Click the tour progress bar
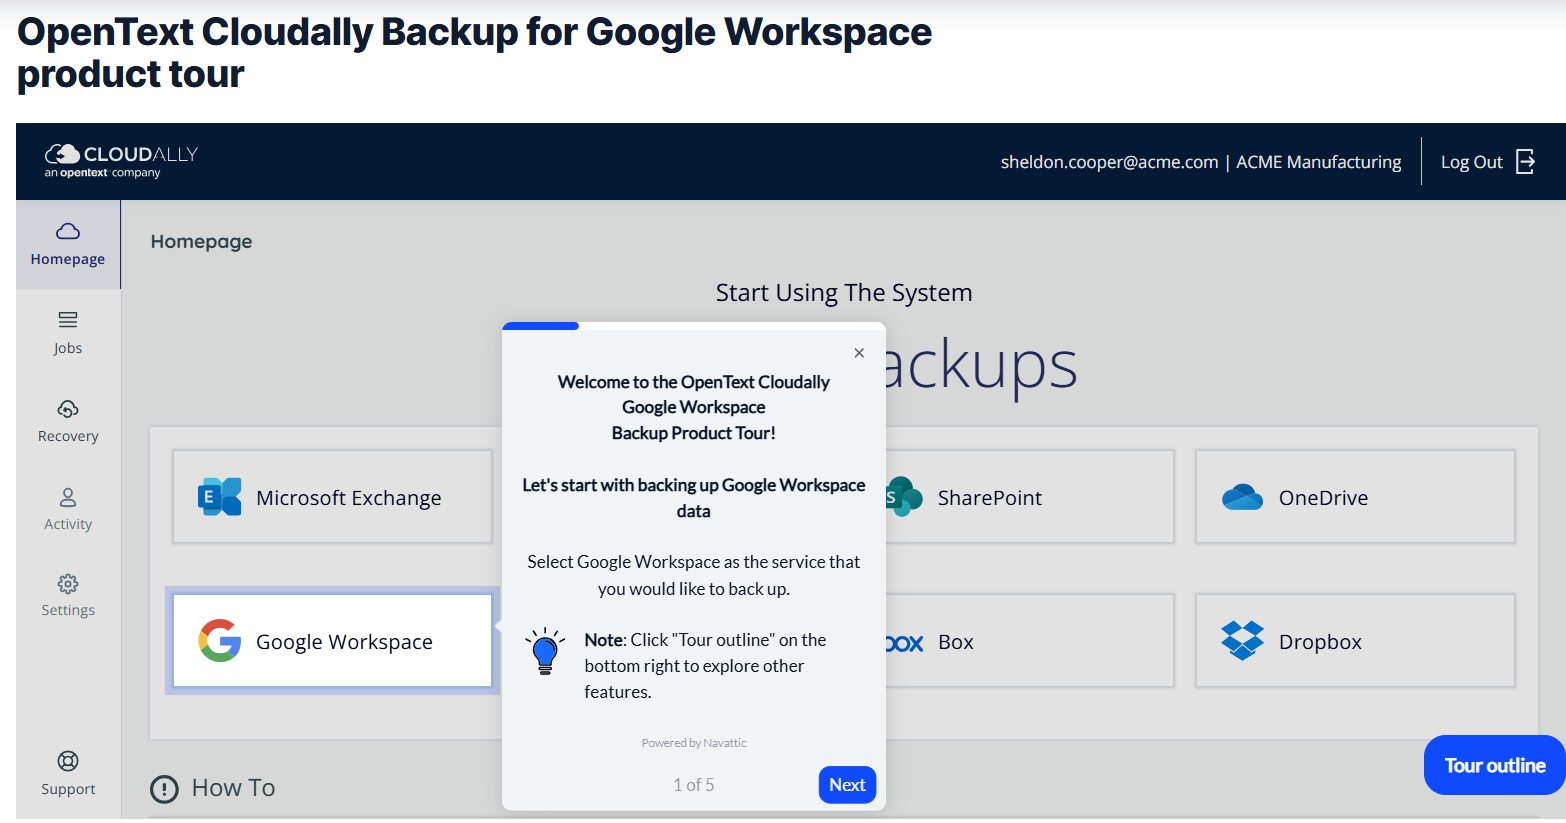The width and height of the screenshot is (1566, 823). 694,326
